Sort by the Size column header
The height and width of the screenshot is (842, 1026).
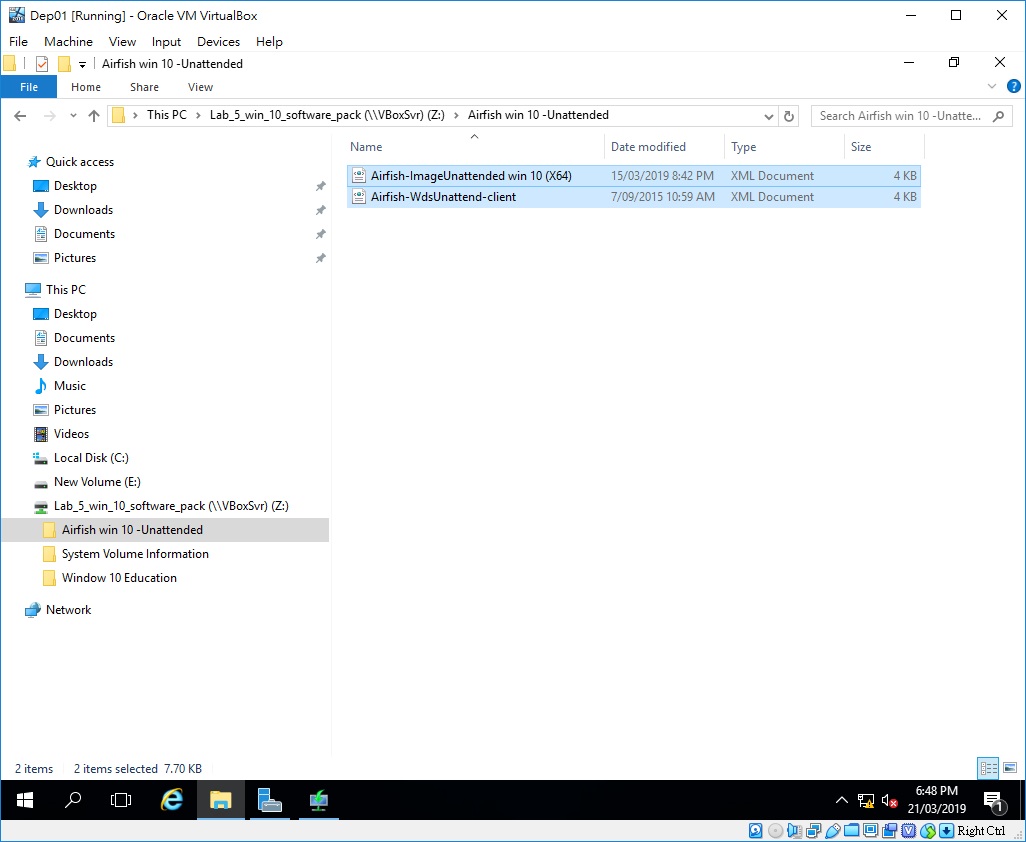tap(884, 147)
